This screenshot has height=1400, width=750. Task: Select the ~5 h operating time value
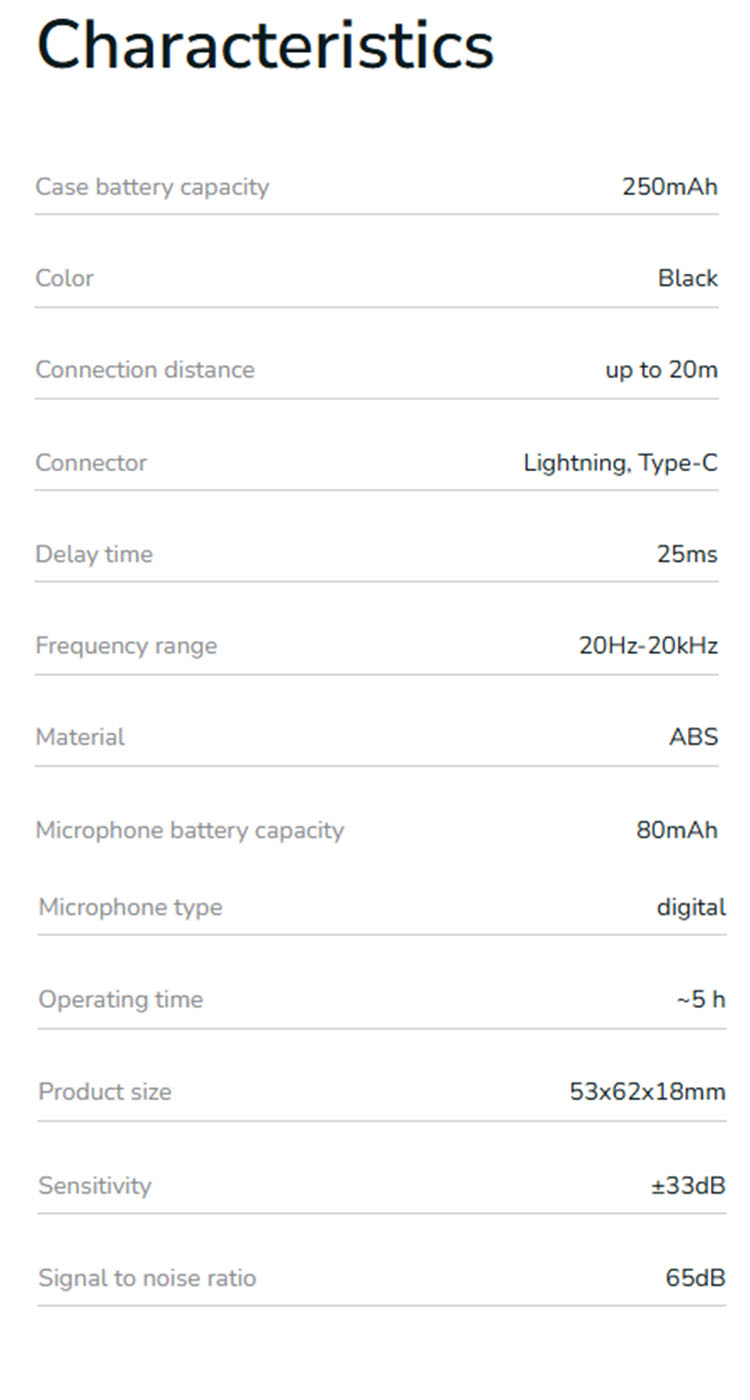[x=700, y=1000]
